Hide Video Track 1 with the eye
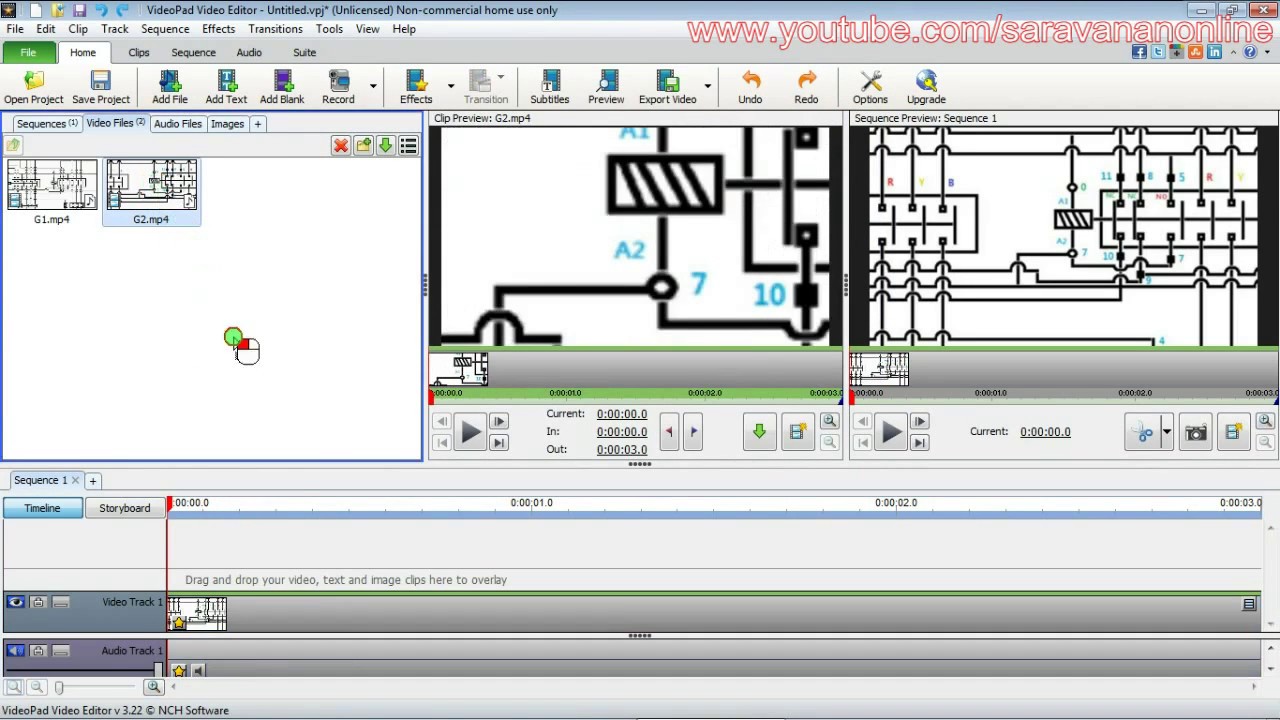1280x720 pixels. pyautogui.click(x=15, y=602)
